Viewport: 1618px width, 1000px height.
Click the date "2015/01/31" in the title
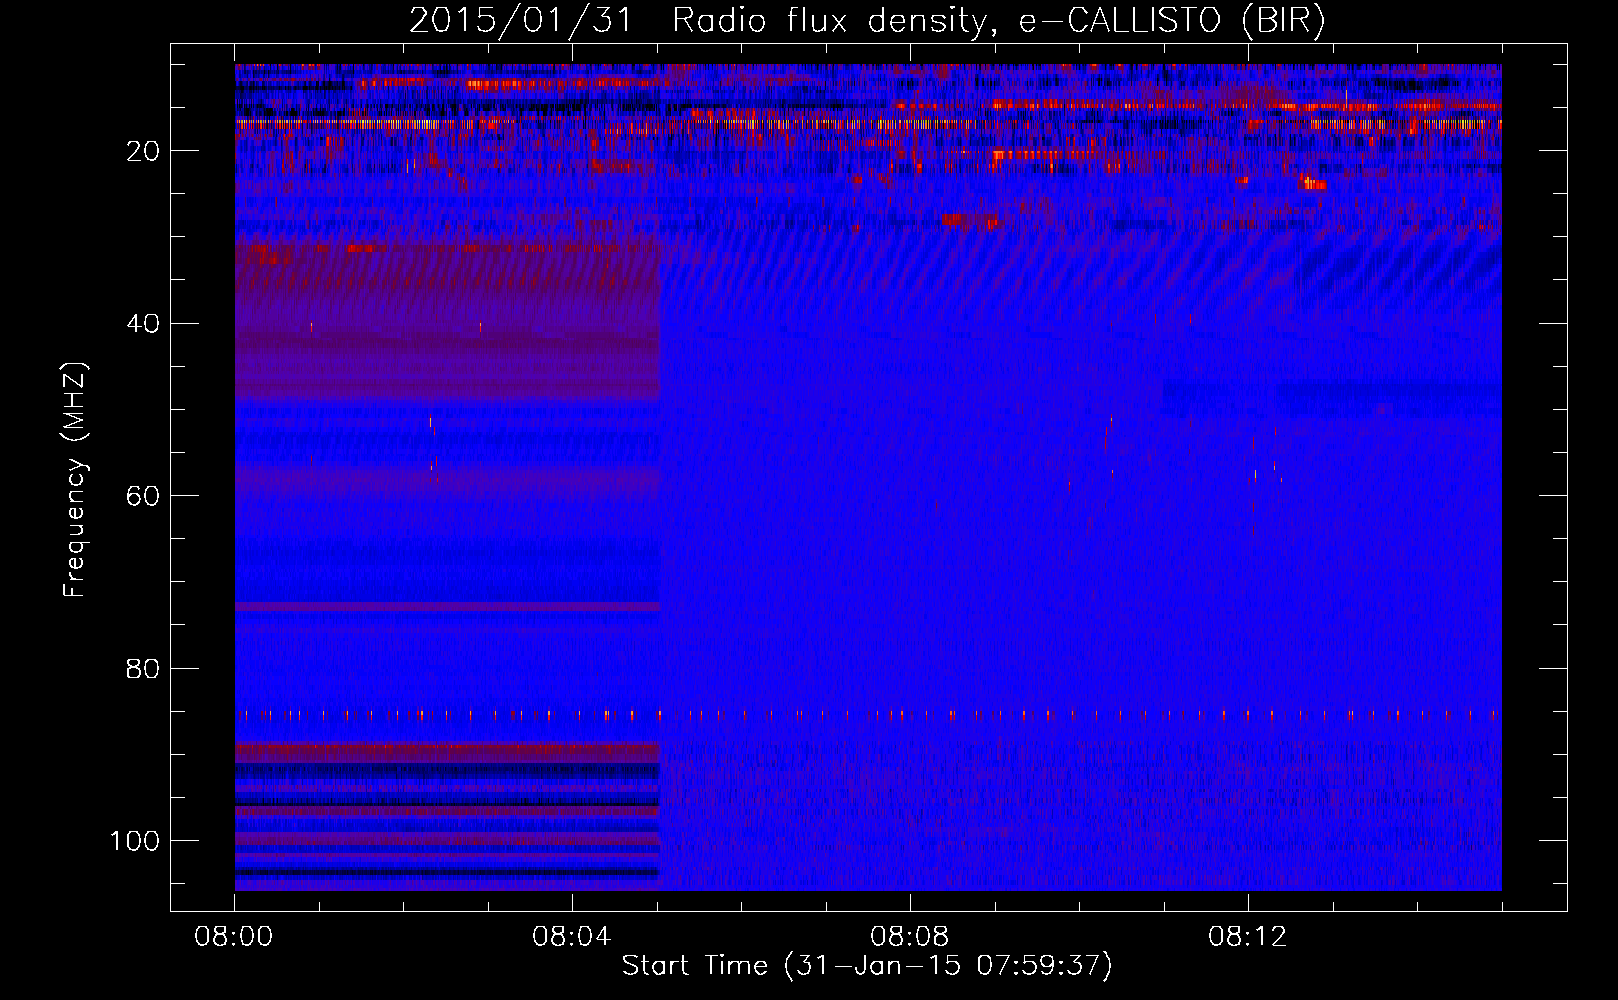click(520, 21)
